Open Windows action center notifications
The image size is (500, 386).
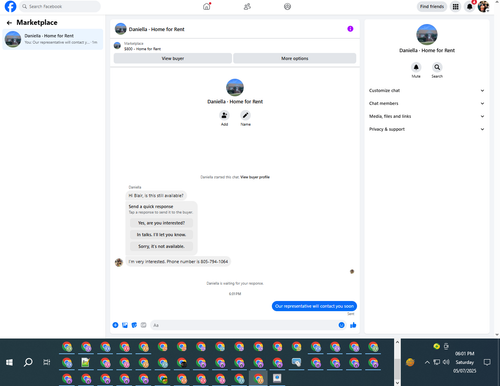tap(487, 362)
